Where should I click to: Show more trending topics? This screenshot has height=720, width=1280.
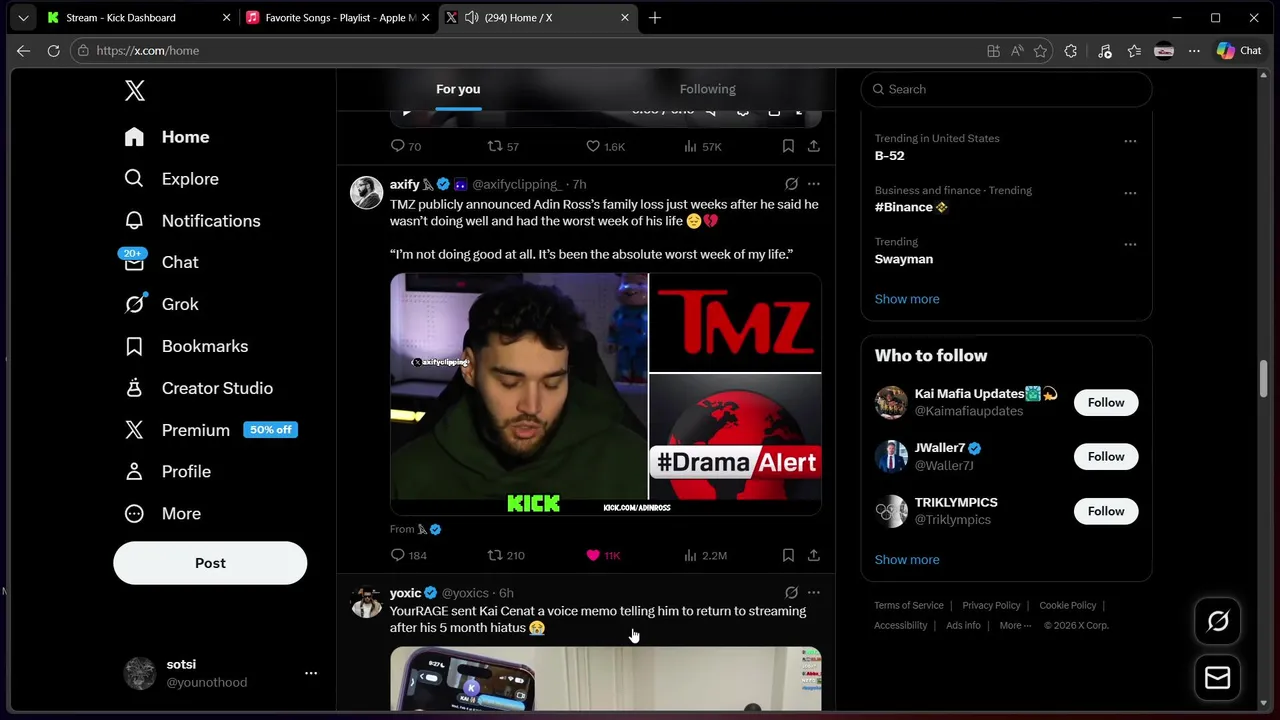point(907,299)
